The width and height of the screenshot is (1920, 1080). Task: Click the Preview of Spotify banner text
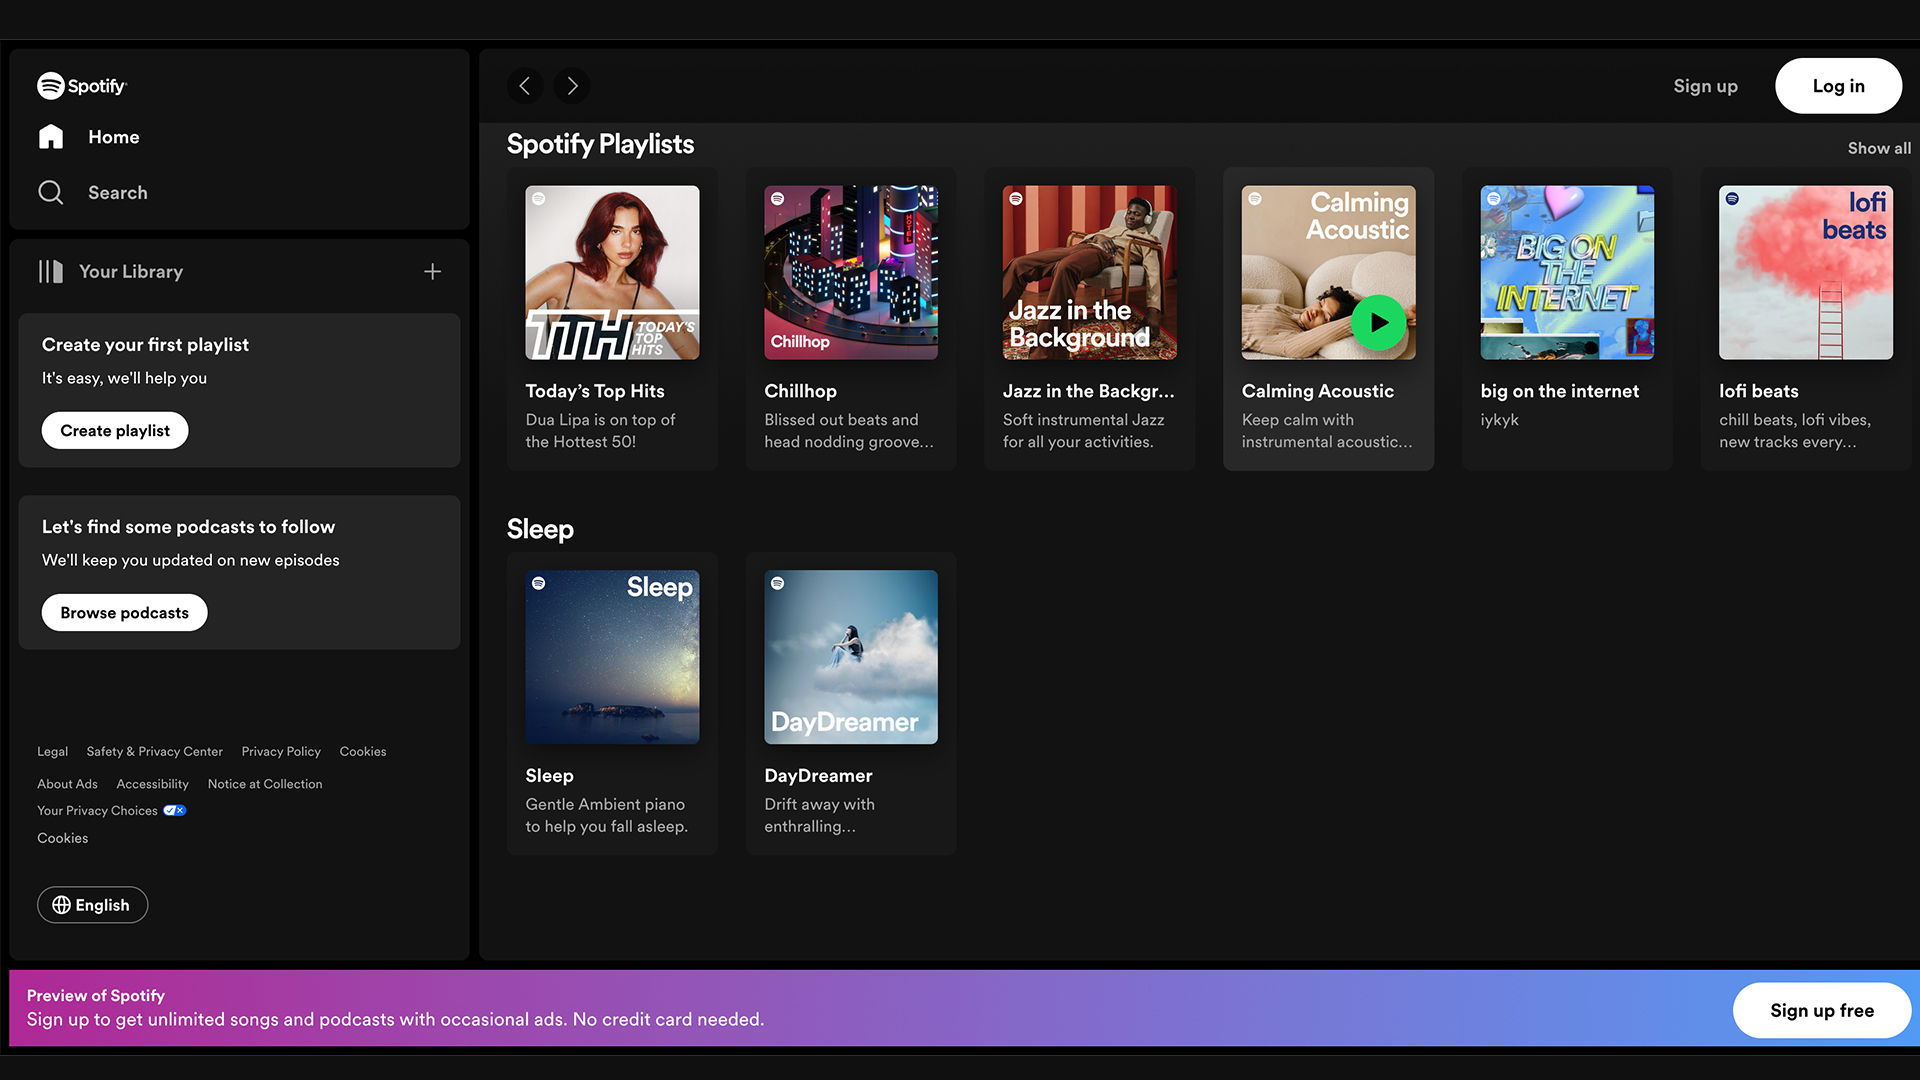click(95, 996)
